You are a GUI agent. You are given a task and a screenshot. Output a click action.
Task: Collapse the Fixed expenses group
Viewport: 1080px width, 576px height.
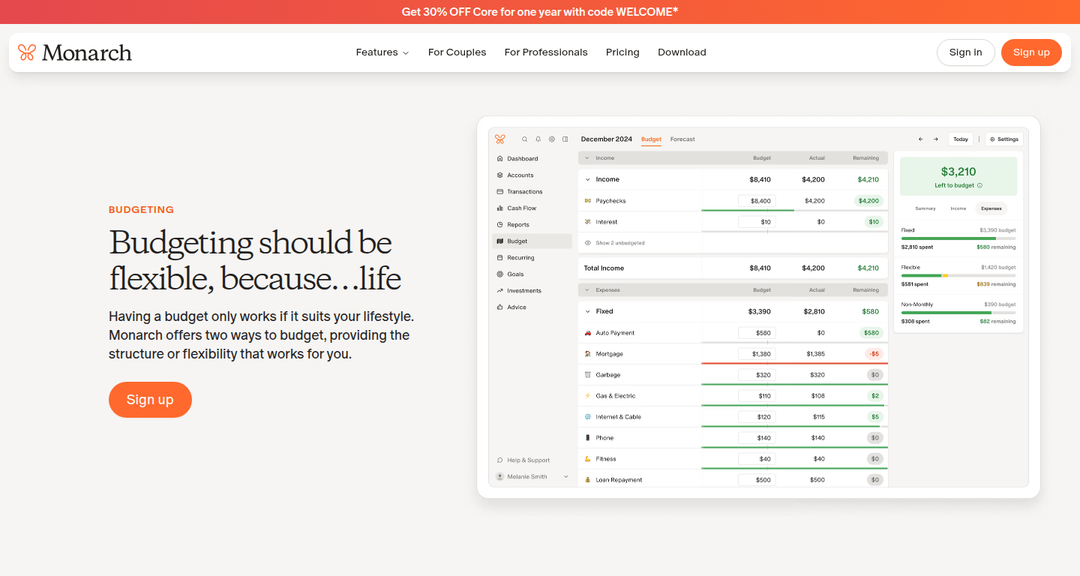point(588,311)
